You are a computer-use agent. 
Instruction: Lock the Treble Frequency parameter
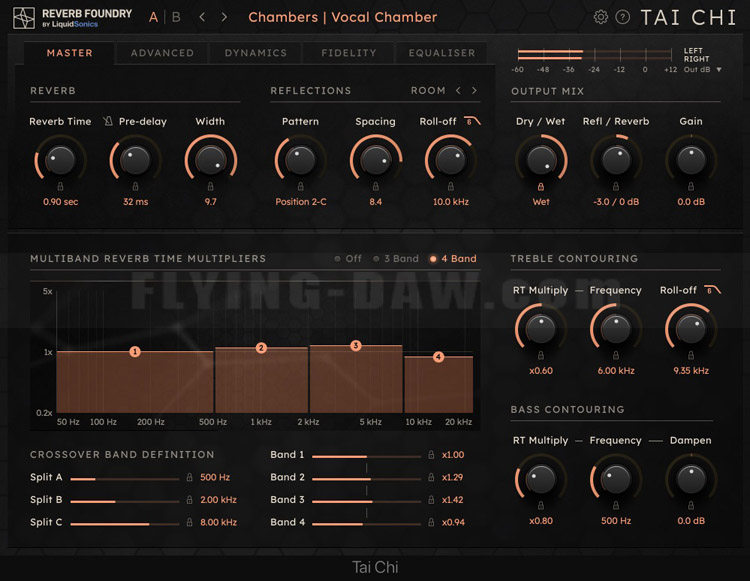click(x=616, y=355)
